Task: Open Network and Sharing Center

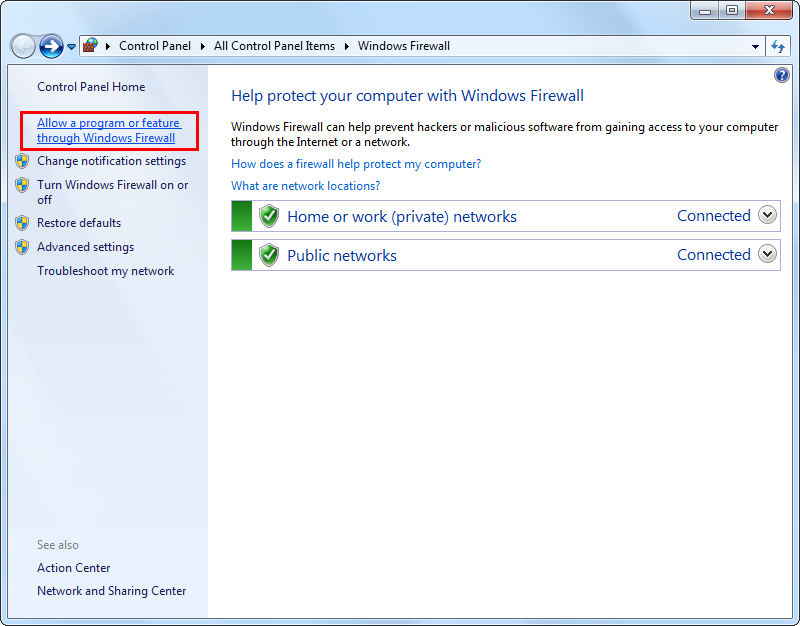Action: click(x=112, y=591)
